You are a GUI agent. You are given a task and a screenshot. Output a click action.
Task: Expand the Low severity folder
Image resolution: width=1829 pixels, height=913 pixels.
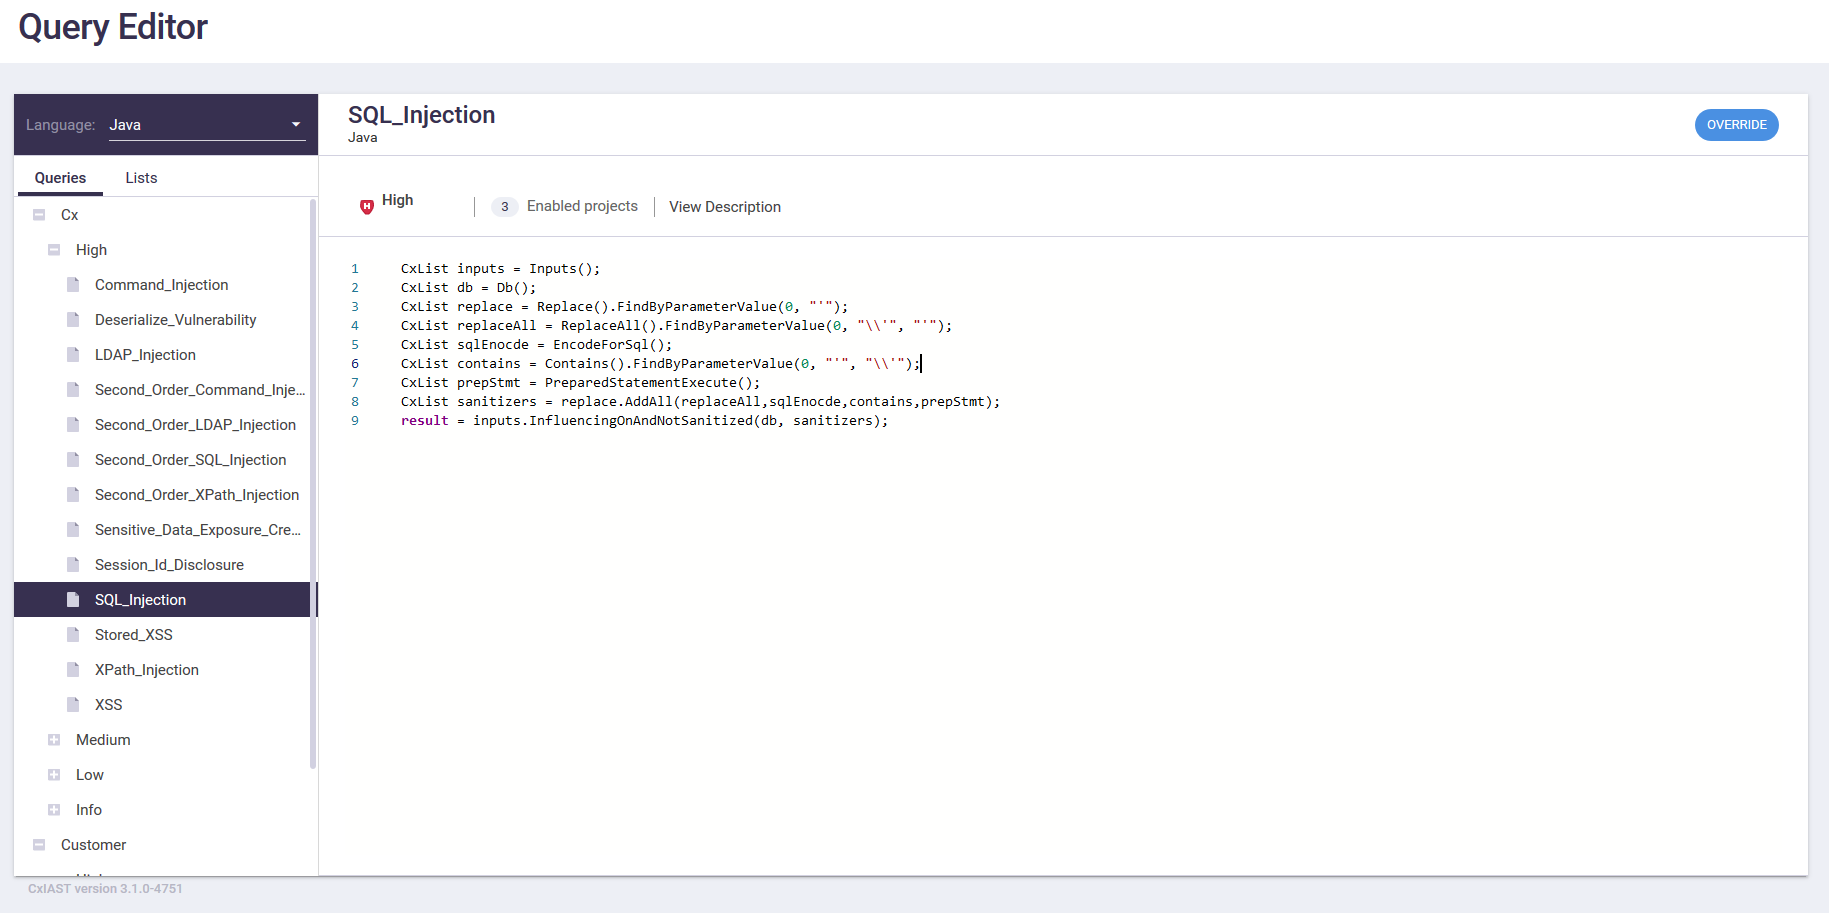click(54, 775)
